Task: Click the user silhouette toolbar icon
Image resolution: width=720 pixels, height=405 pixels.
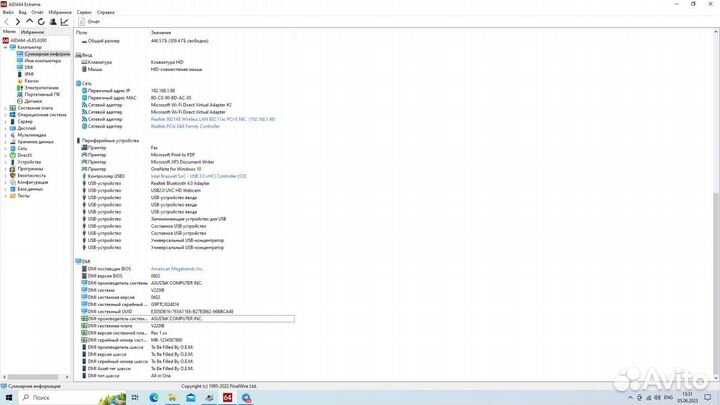Action: tap(53, 22)
